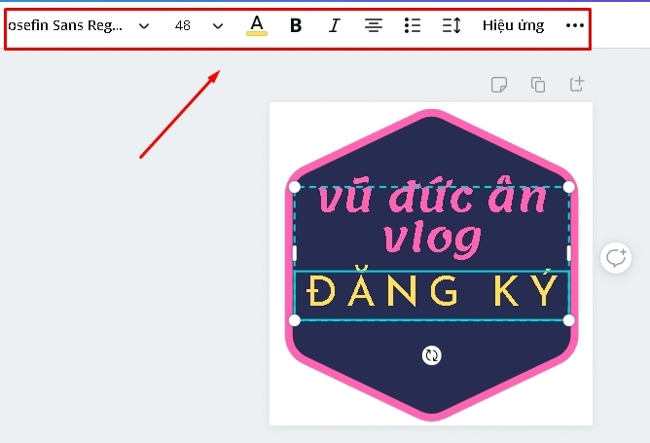Screen dimensions: 650x443
Task: Duplicate the page with the copy icon
Action: [x=538, y=85]
